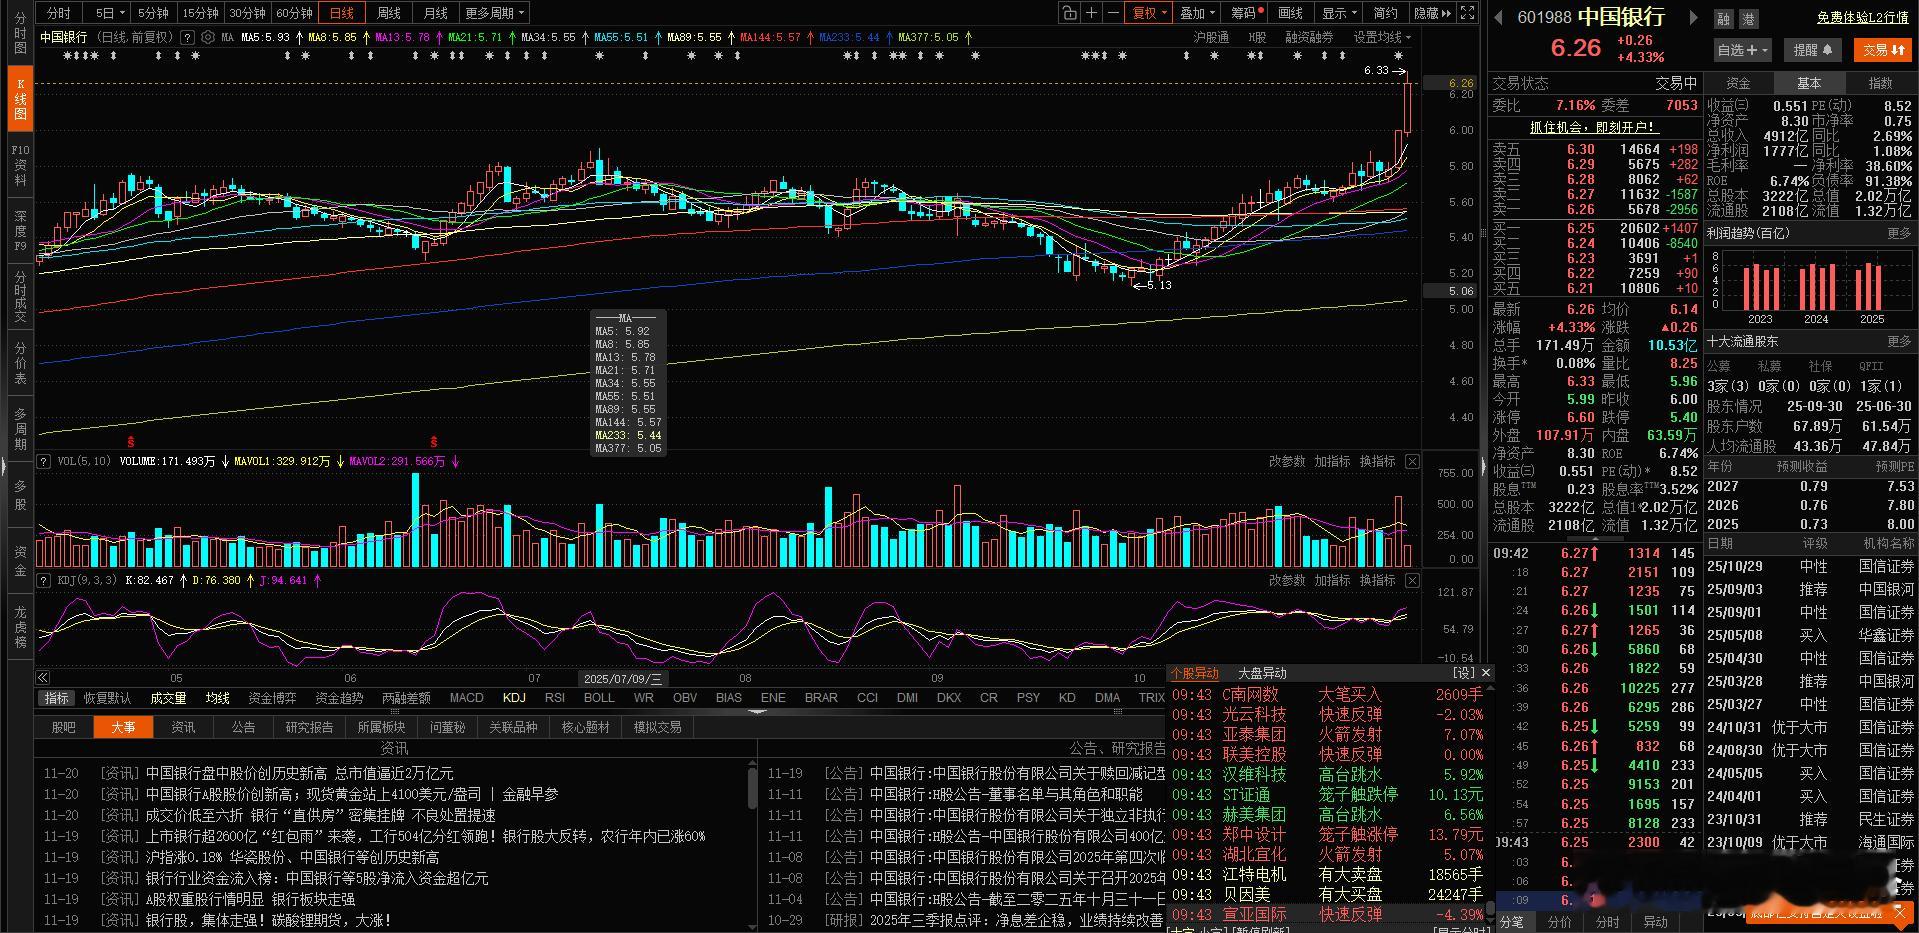Screen dimensions: 1919x933
Task: Click the news list vertical scrollbar
Action: [x=752, y=790]
